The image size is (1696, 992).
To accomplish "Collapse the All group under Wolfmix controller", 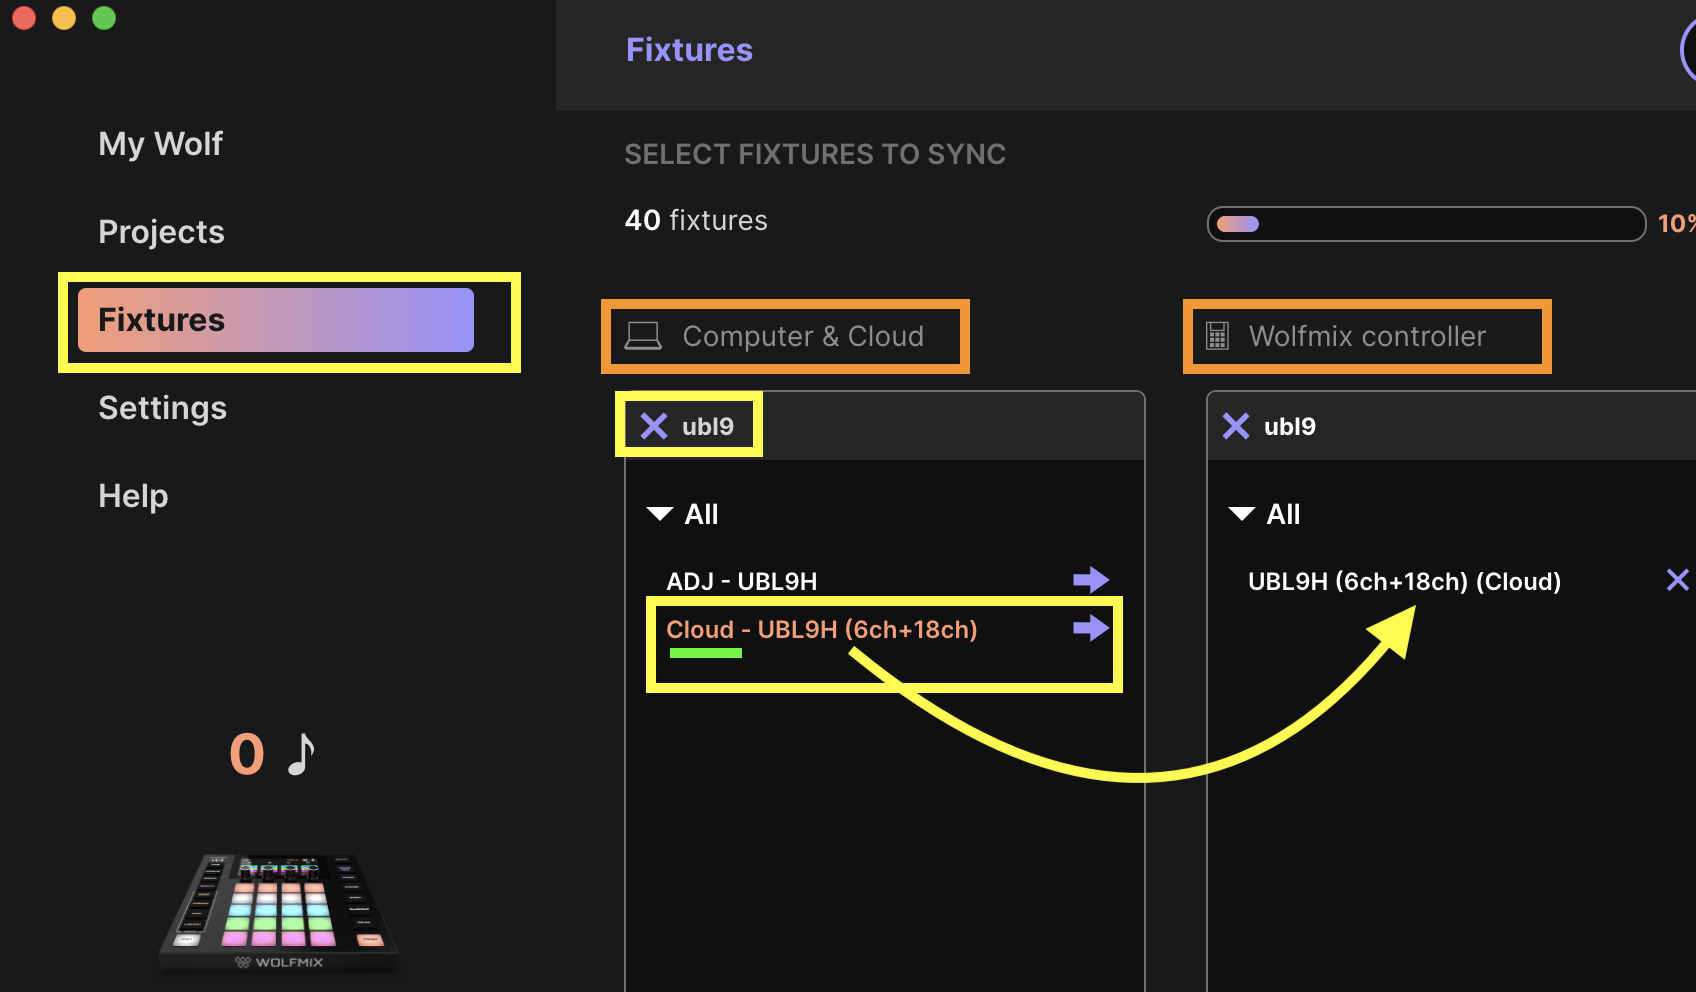I will pos(1242,514).
